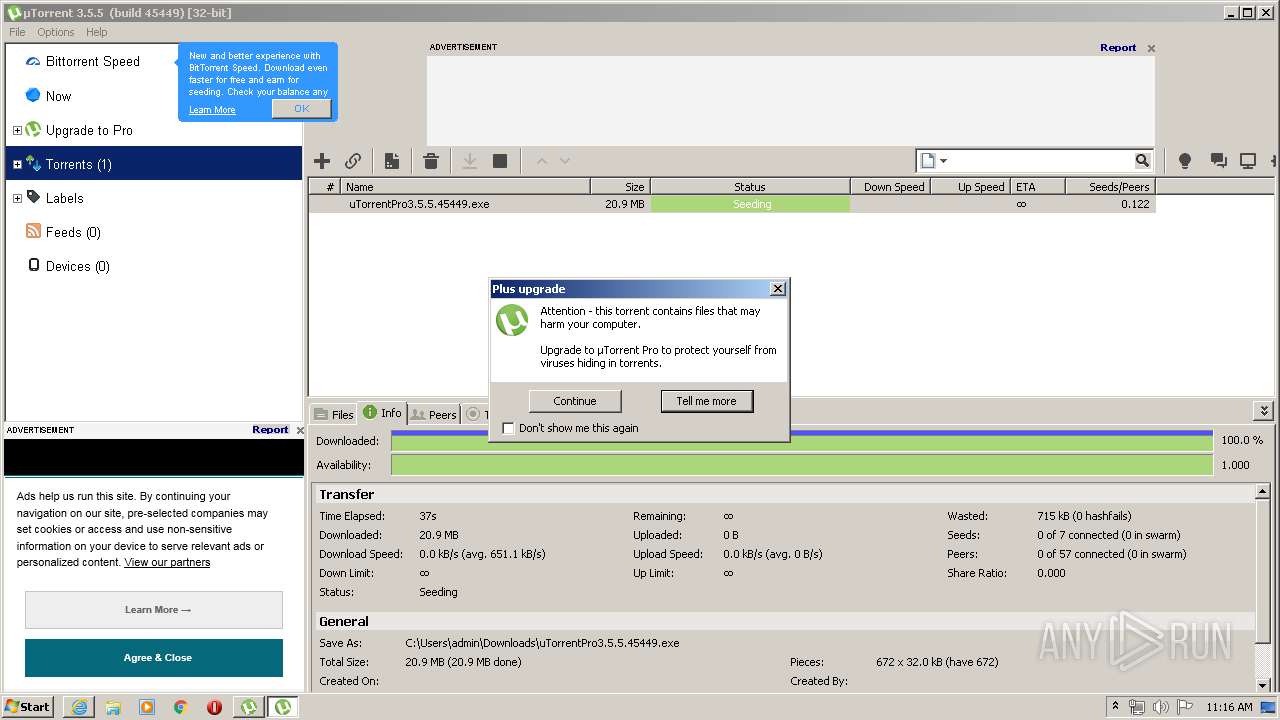Click the remote monitor icon in toolbar
This screenshot has height=720, width=1280.
[x=1248, y=161]
